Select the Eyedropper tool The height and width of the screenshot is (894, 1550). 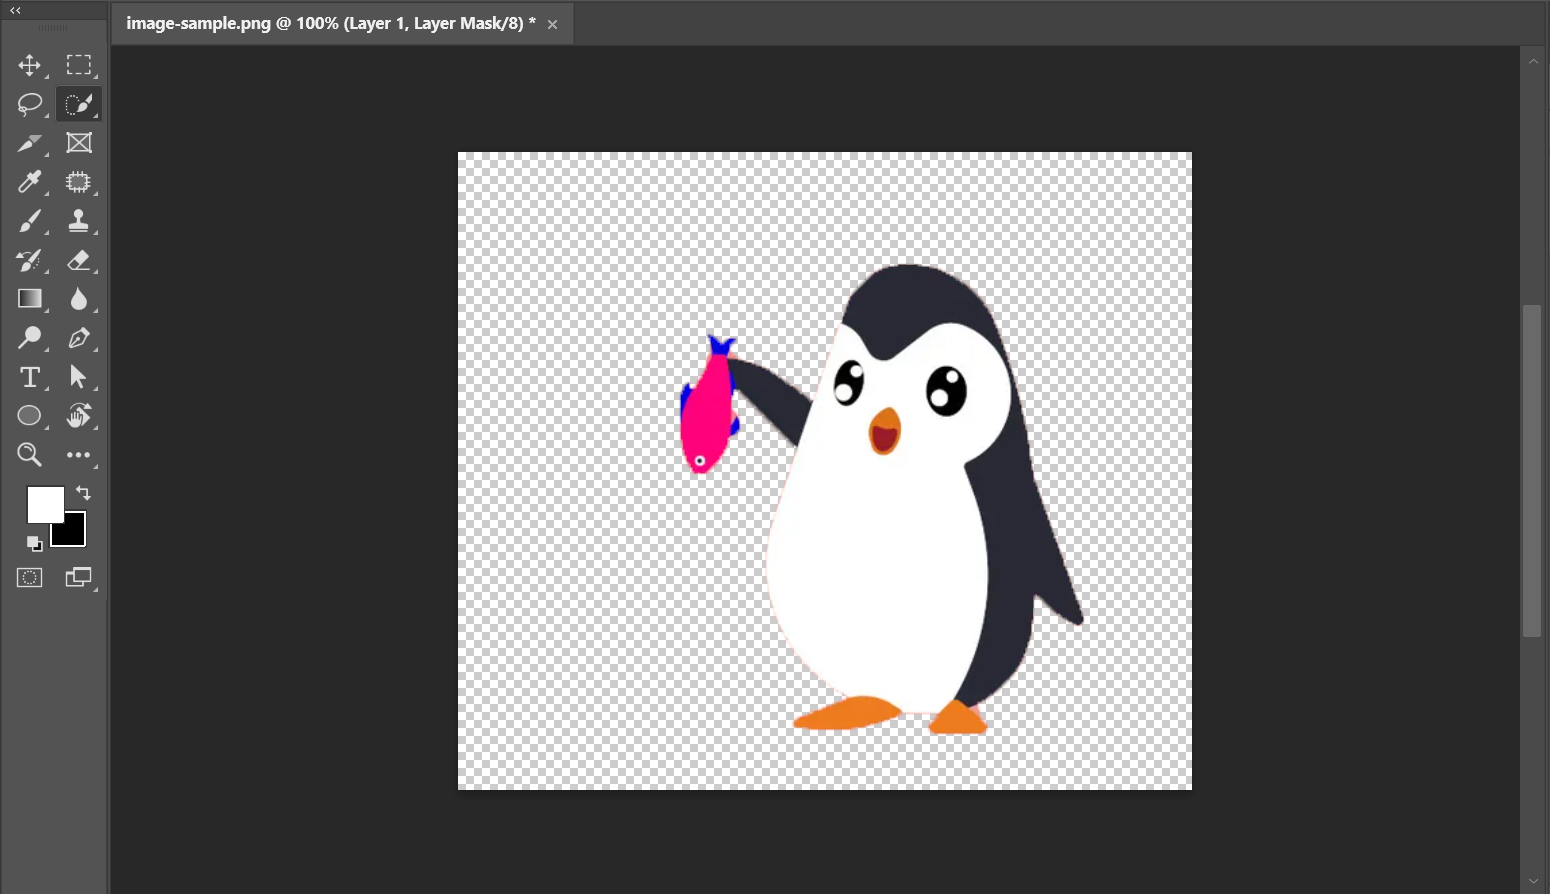tap(29, 182)
